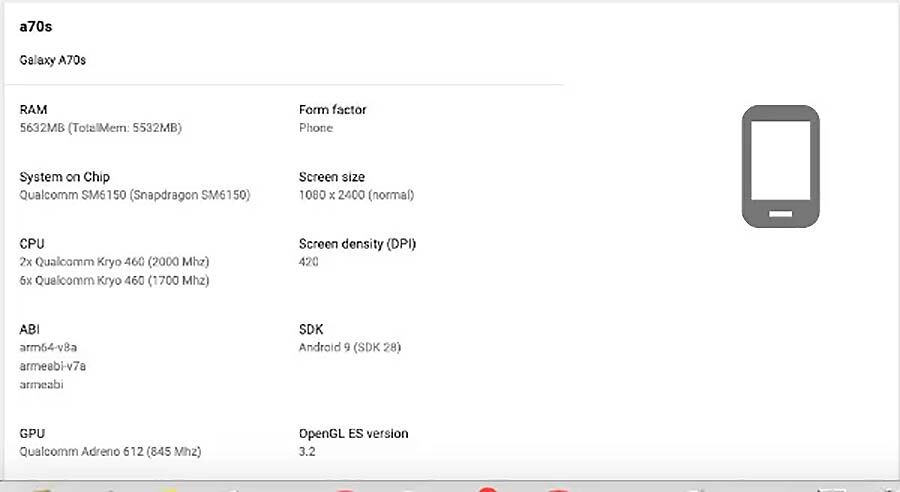This screenshot has width=900, height=492.
Task: Click the RAM label
Action: (x=33, y=109)
